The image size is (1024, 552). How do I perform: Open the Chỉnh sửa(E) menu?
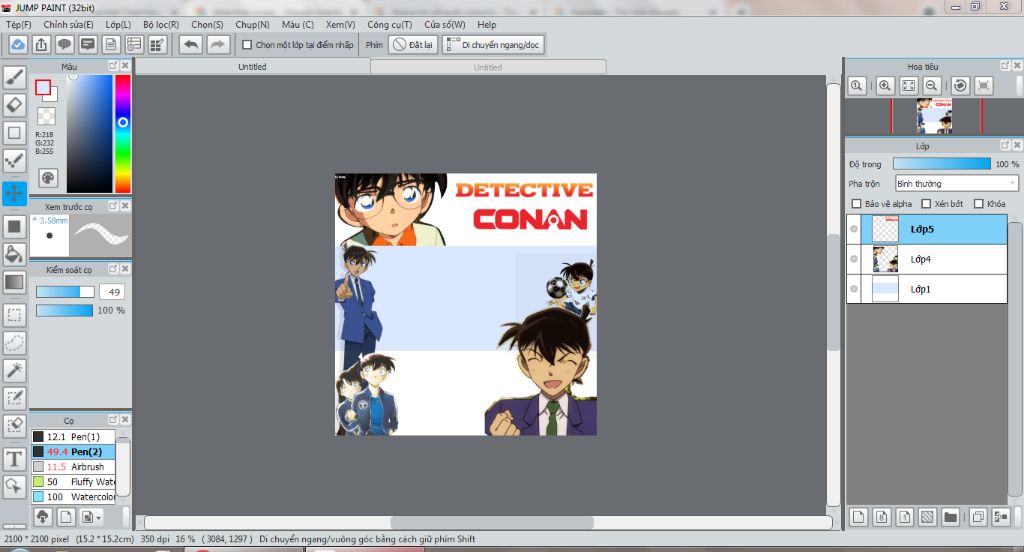click(x=68, y=24)
